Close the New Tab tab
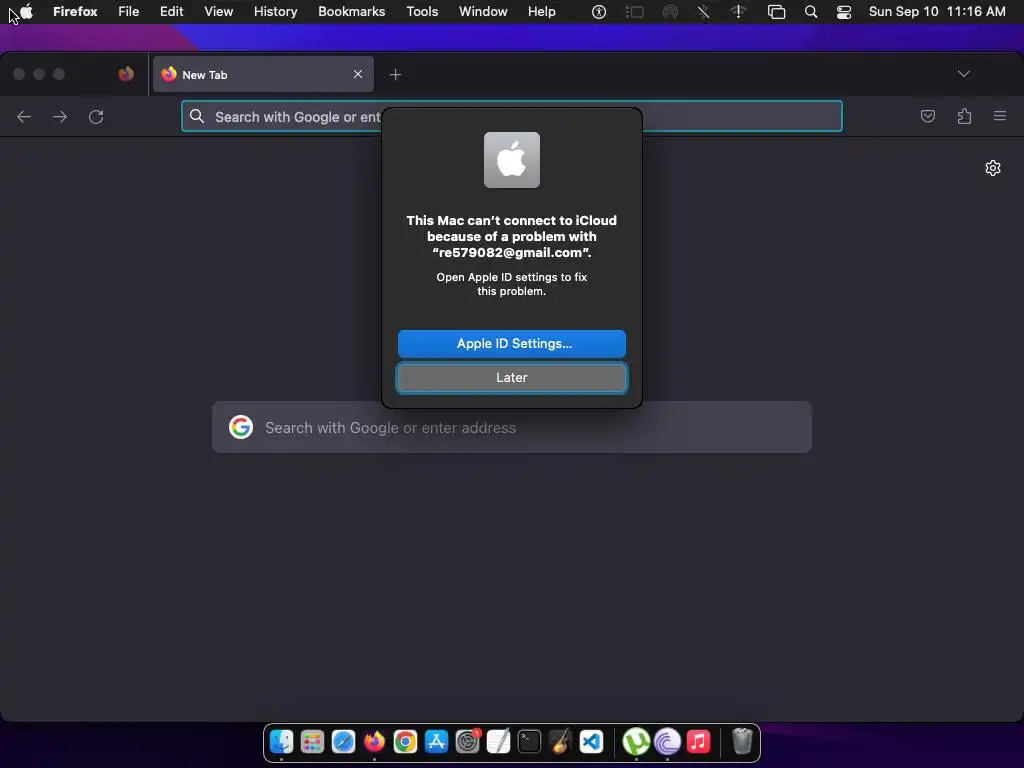This screenshot has width=1024, height=768. pos(358,74)
